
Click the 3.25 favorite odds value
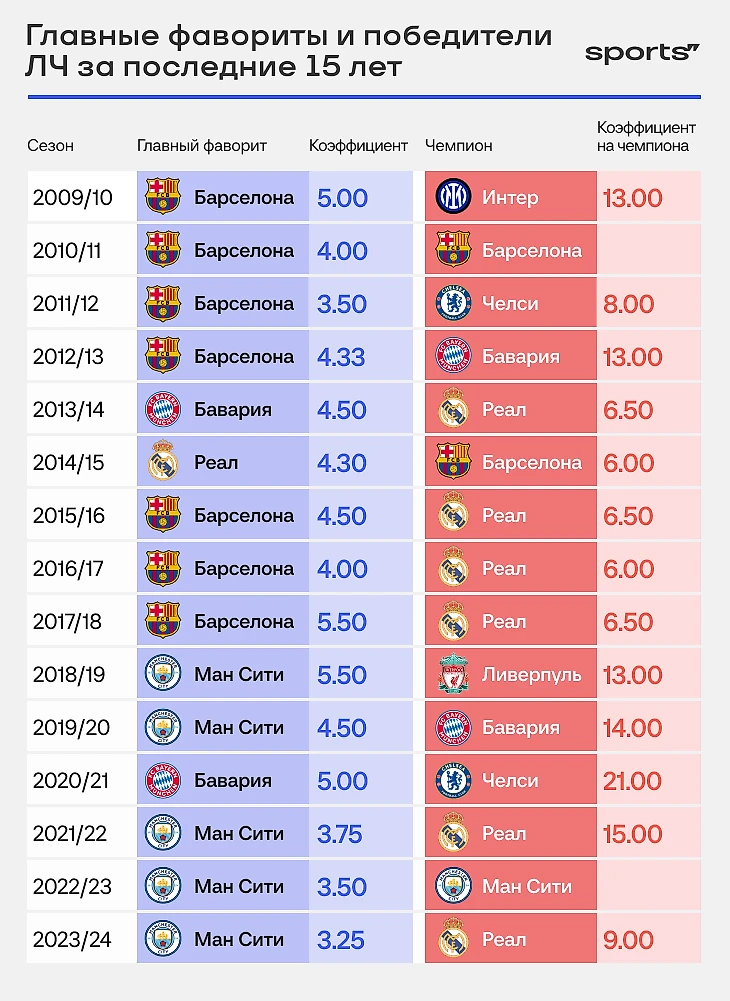point(340,939)
